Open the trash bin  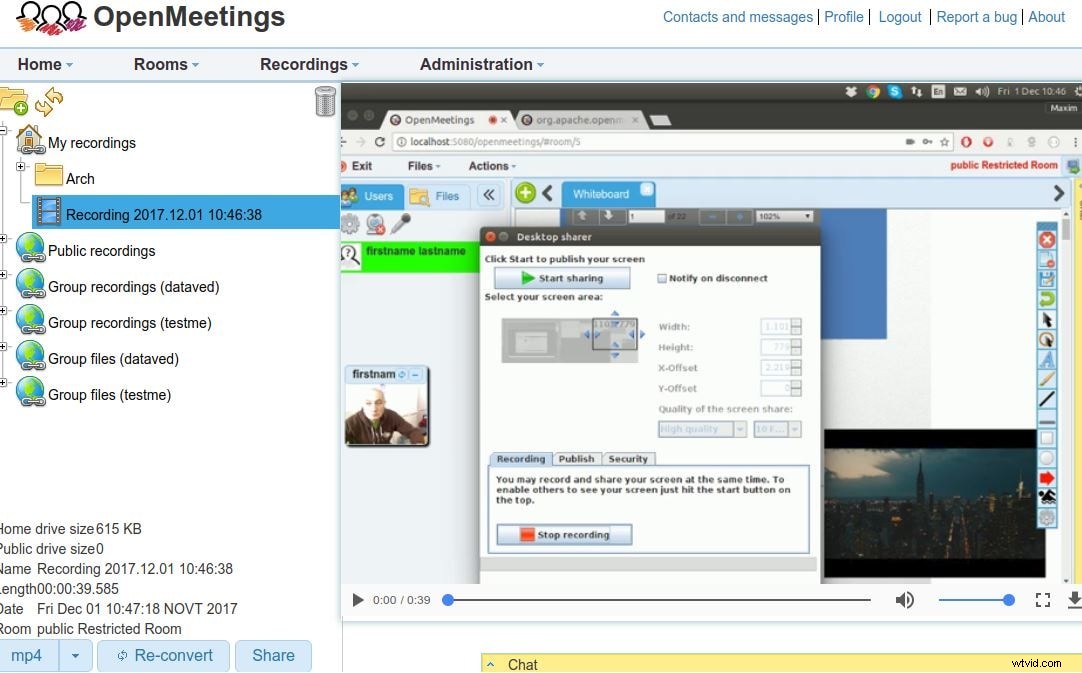(x=324, y=101)
